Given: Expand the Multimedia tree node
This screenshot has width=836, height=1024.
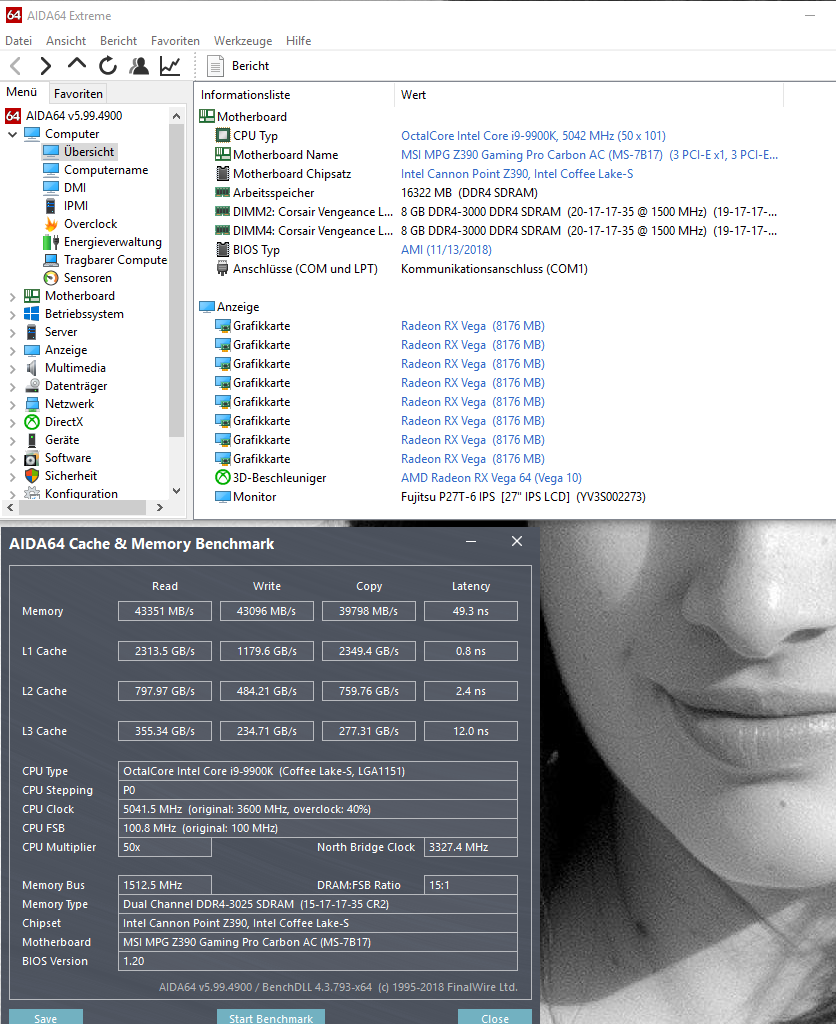Looking at the screenshot, I should (12, 369).
